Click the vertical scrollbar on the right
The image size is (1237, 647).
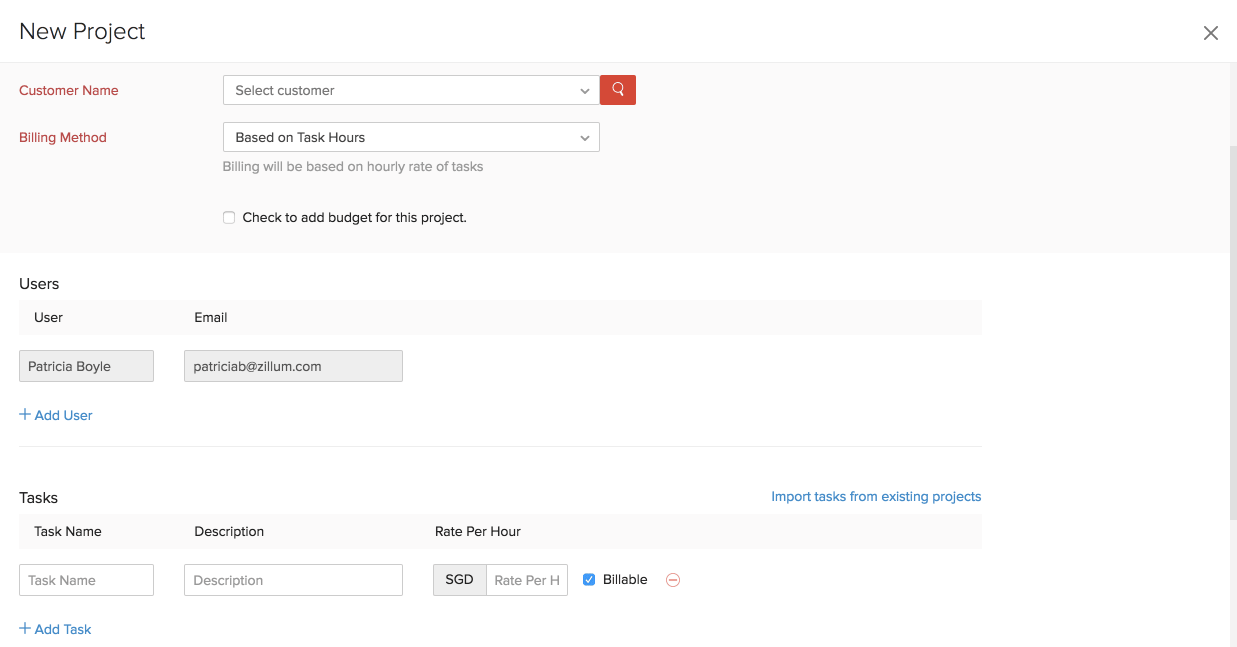pos(1231,330)
